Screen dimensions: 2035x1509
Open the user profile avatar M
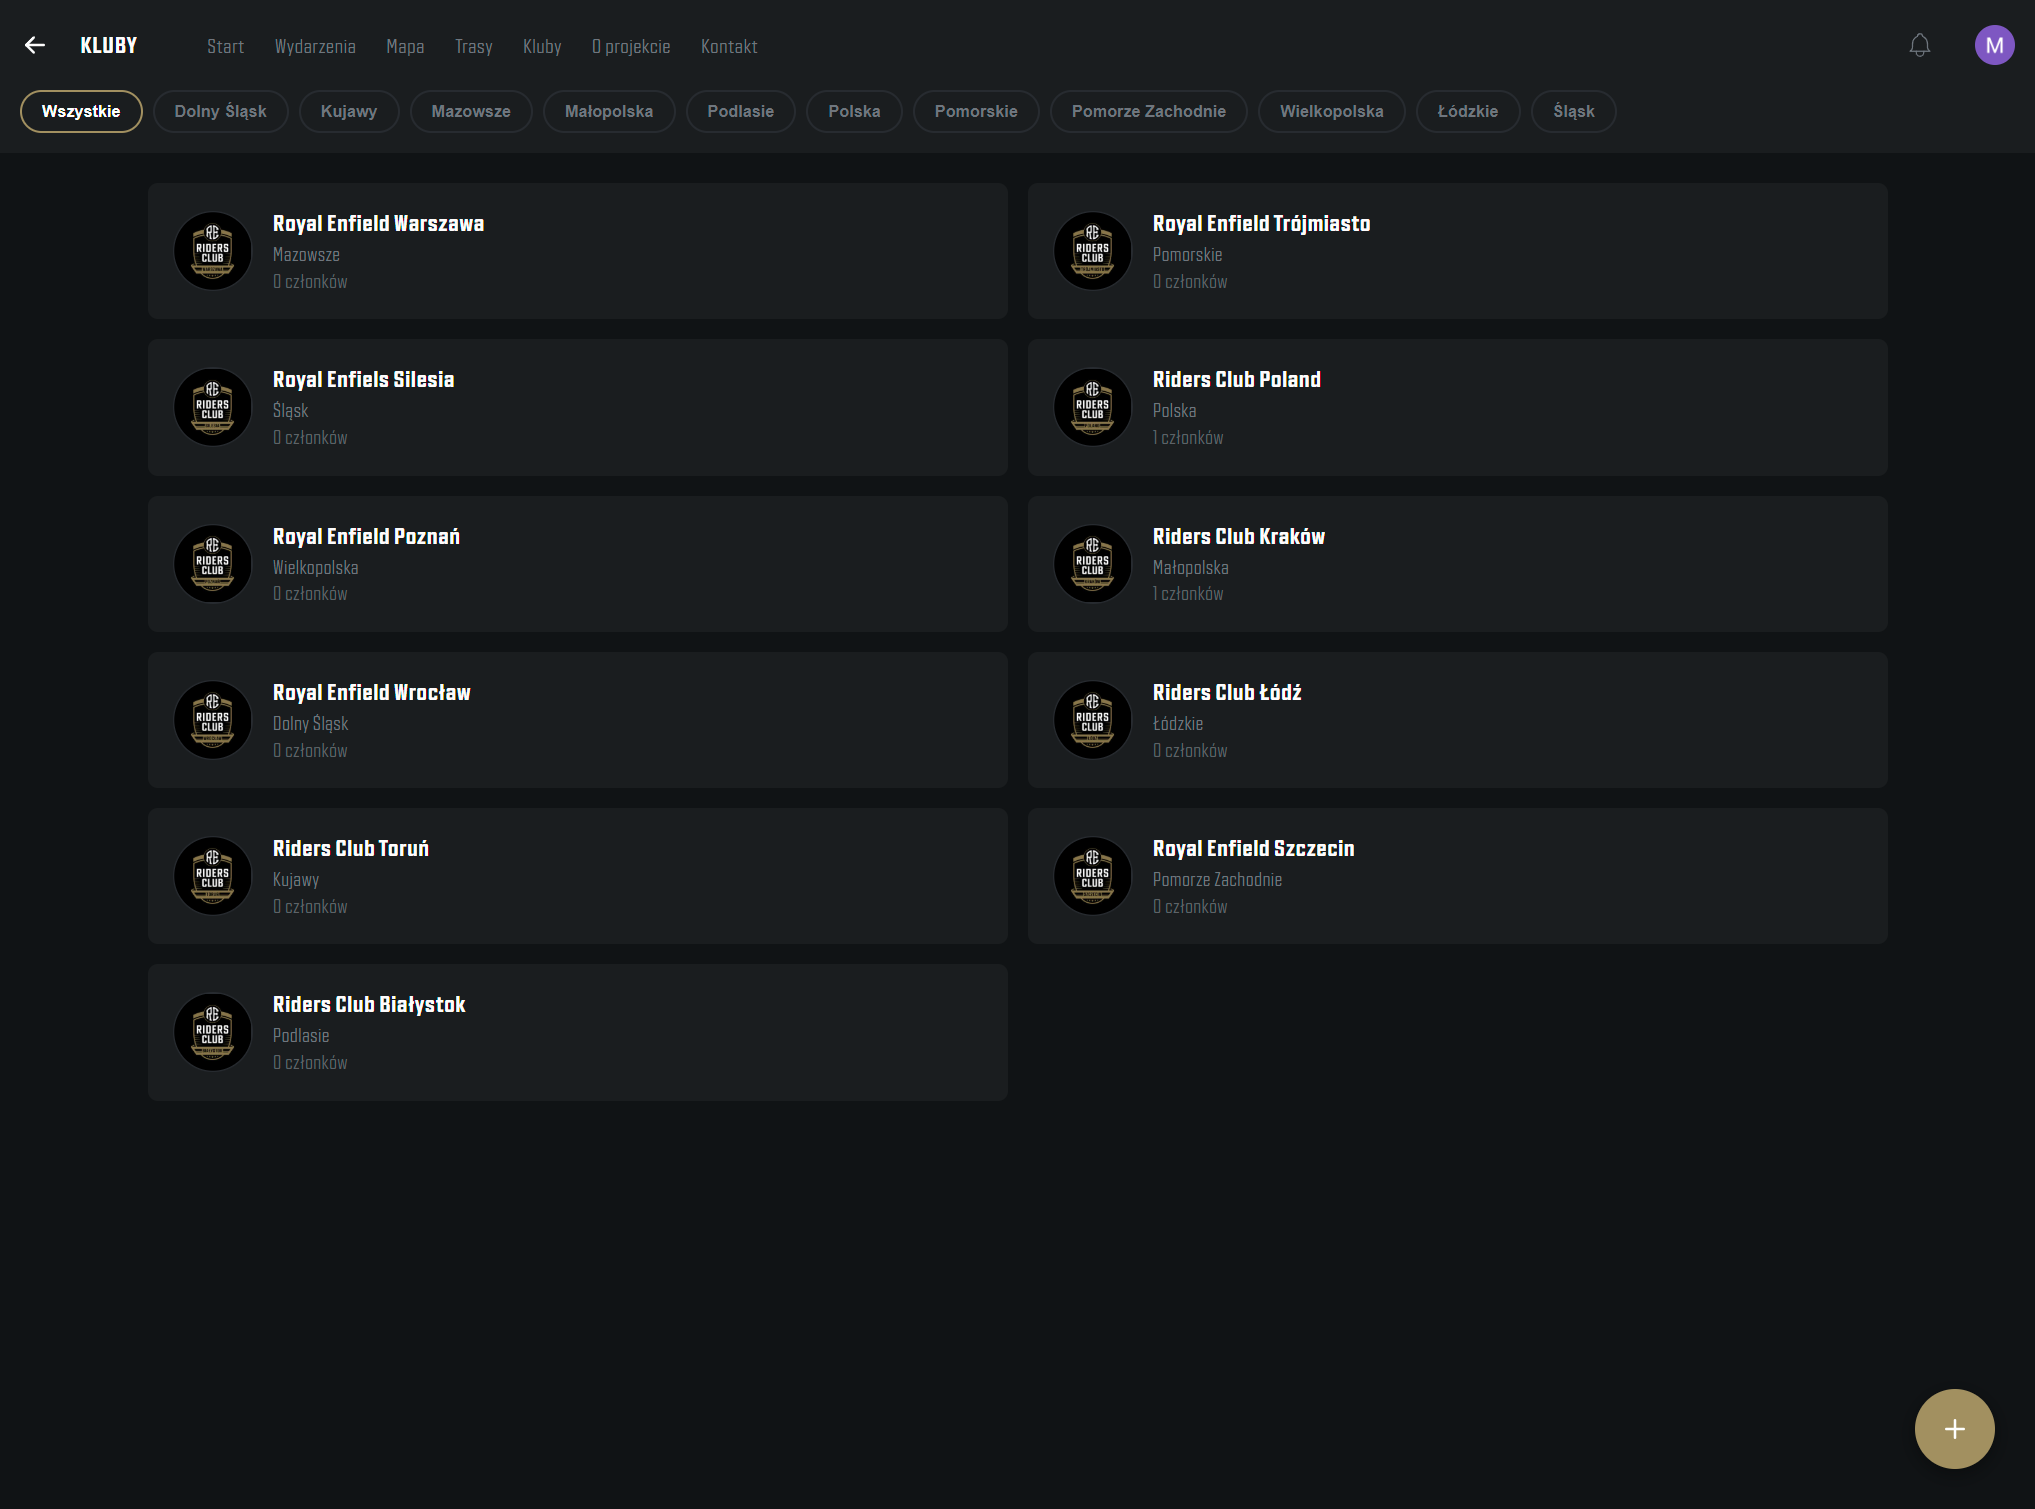1994,45
